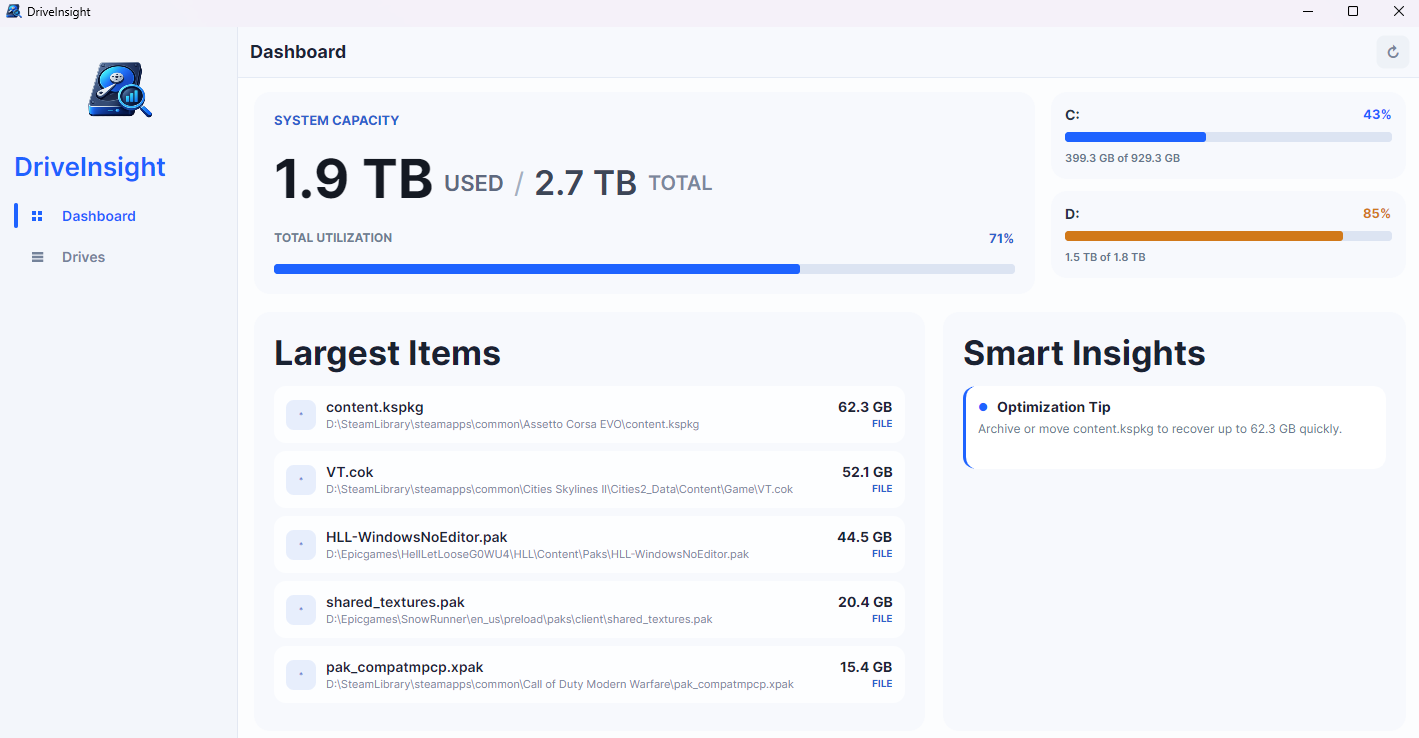Image resolution: width=1419 pixels, height=738 pixels.
Task: Click the file icon beside content.kspkg
Action: (301, 414)
